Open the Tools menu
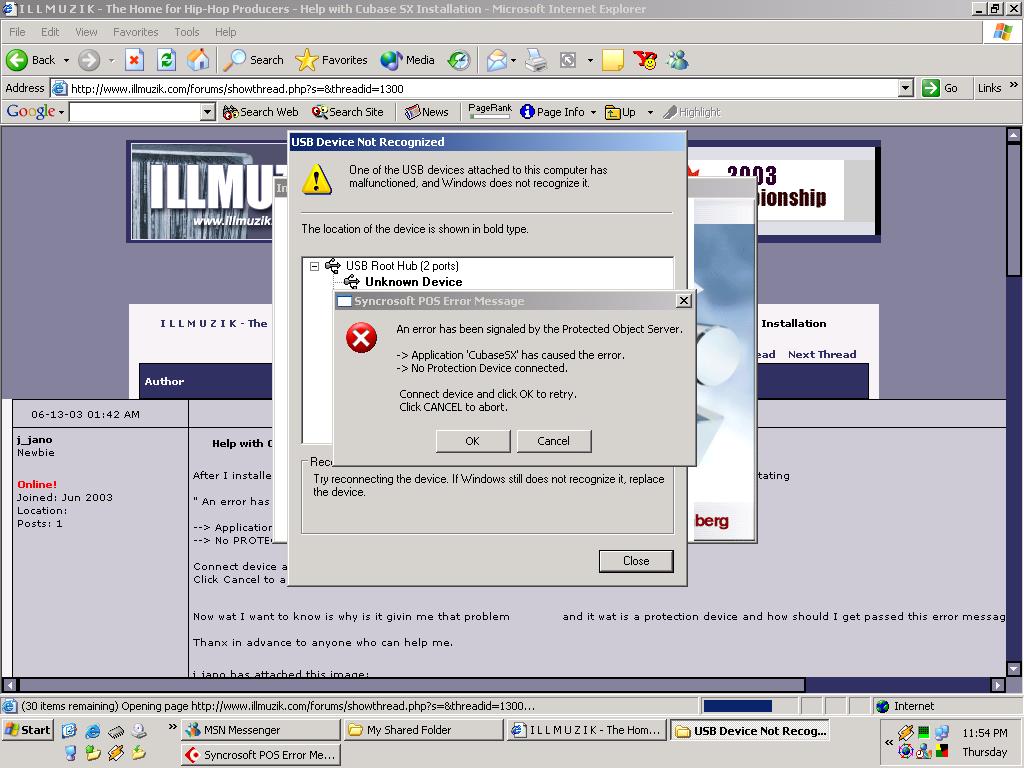Screen dimensions: 1024x768 (x=187, y=32)
